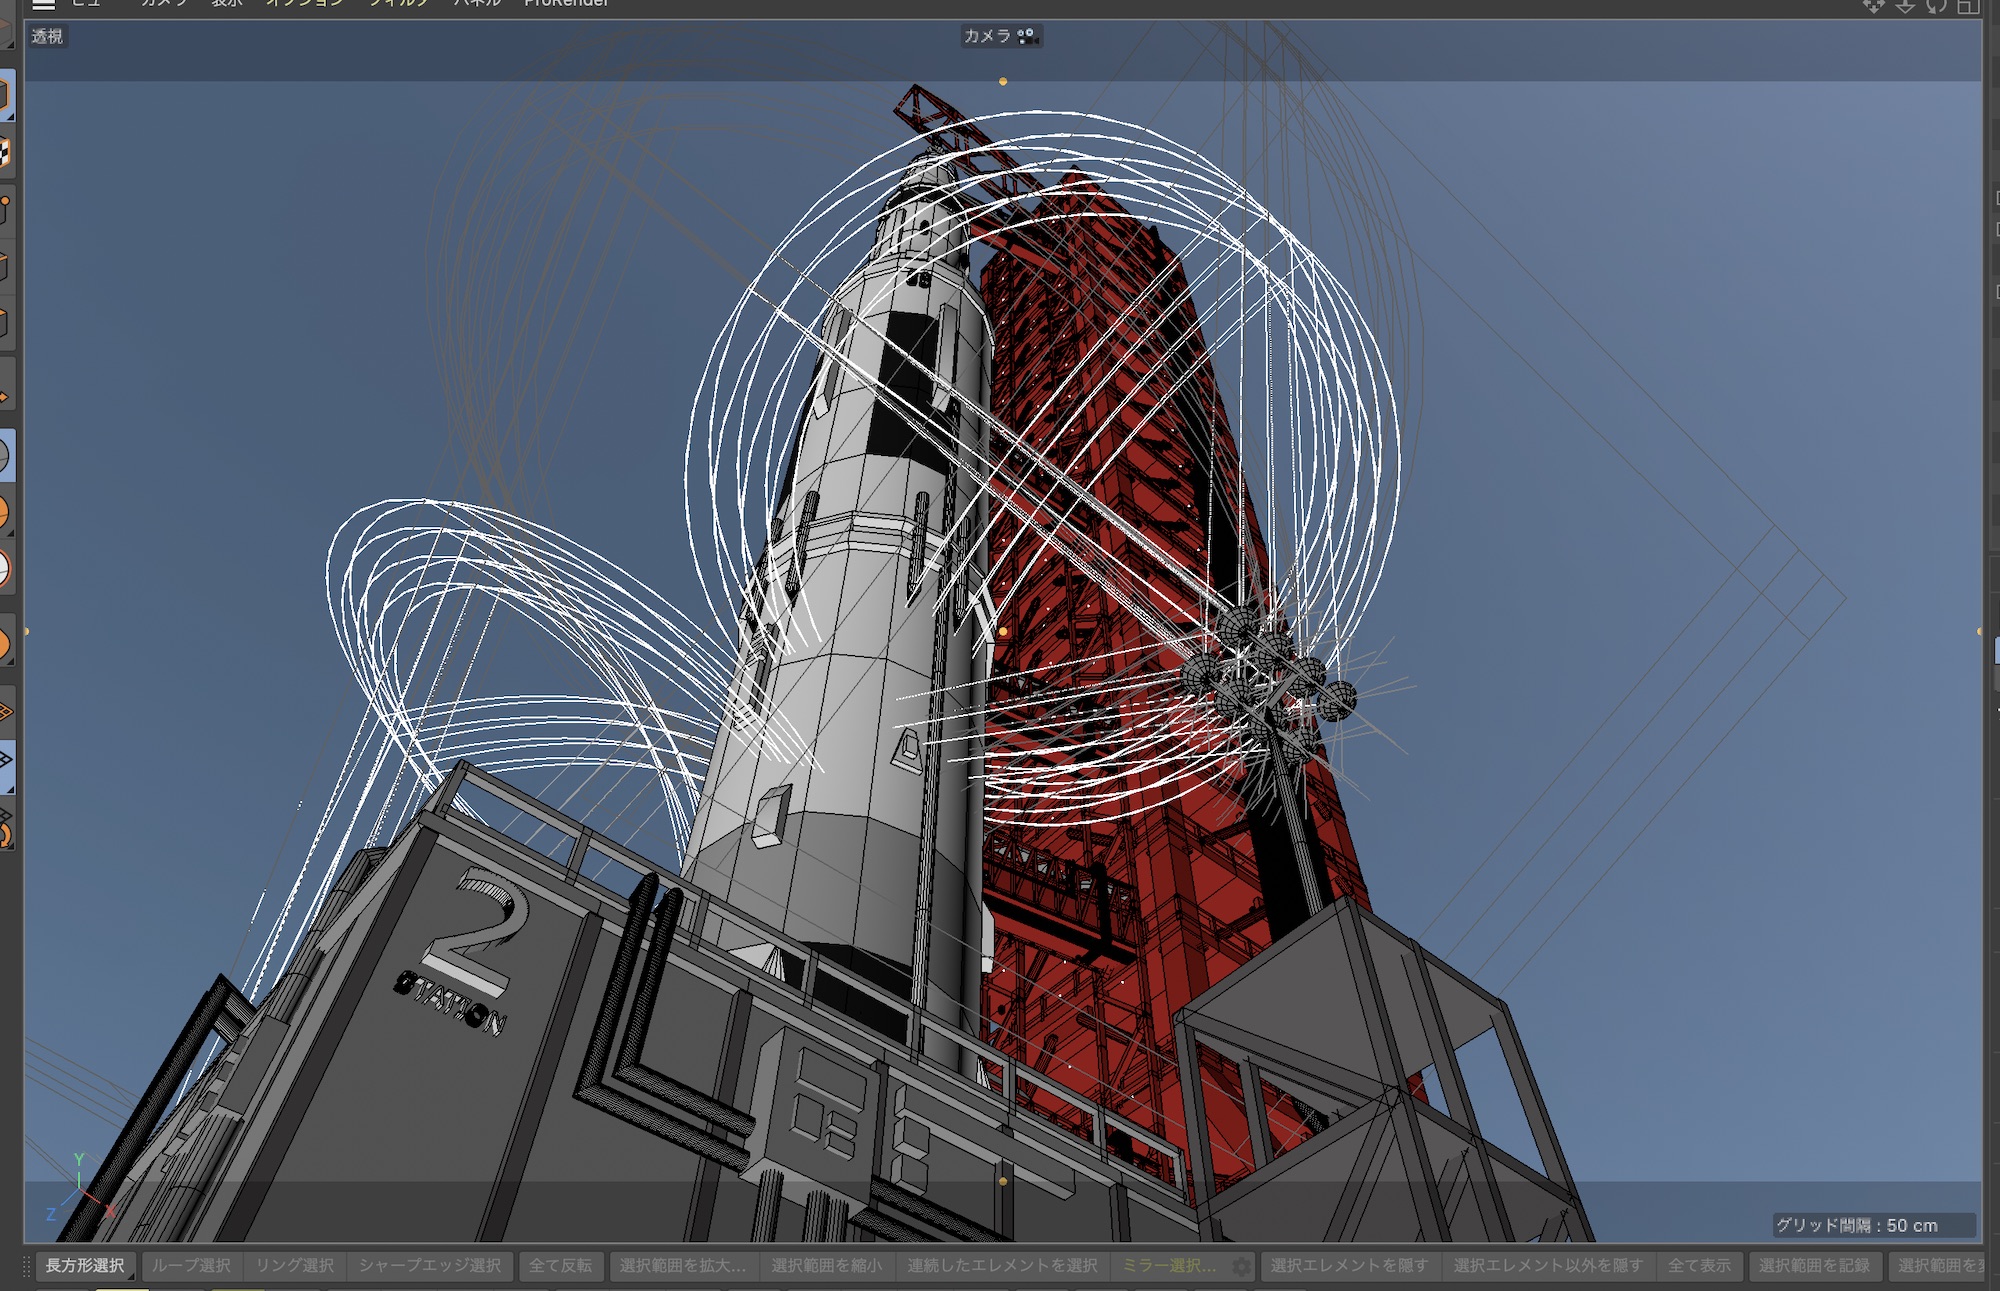The image size is (2000, 1291).
Task: Click the 全て反転 invert all button
Action: point(560,1266)
